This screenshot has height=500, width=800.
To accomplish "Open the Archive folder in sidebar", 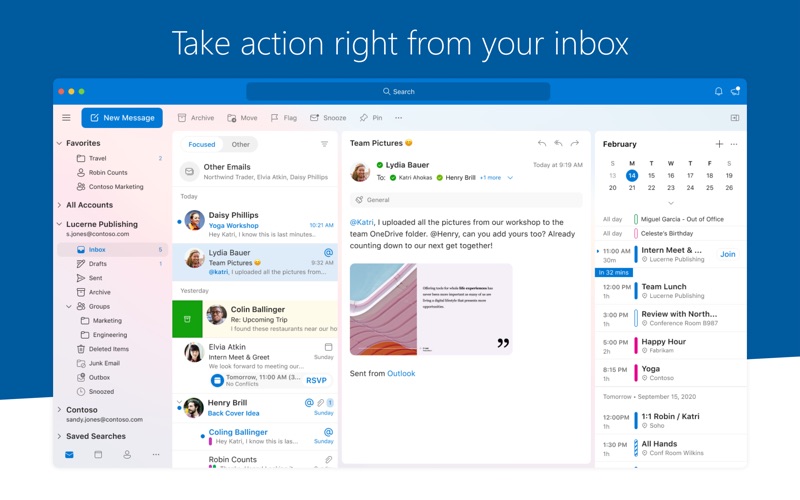I will pyautogui.click(x=113, y=292).
